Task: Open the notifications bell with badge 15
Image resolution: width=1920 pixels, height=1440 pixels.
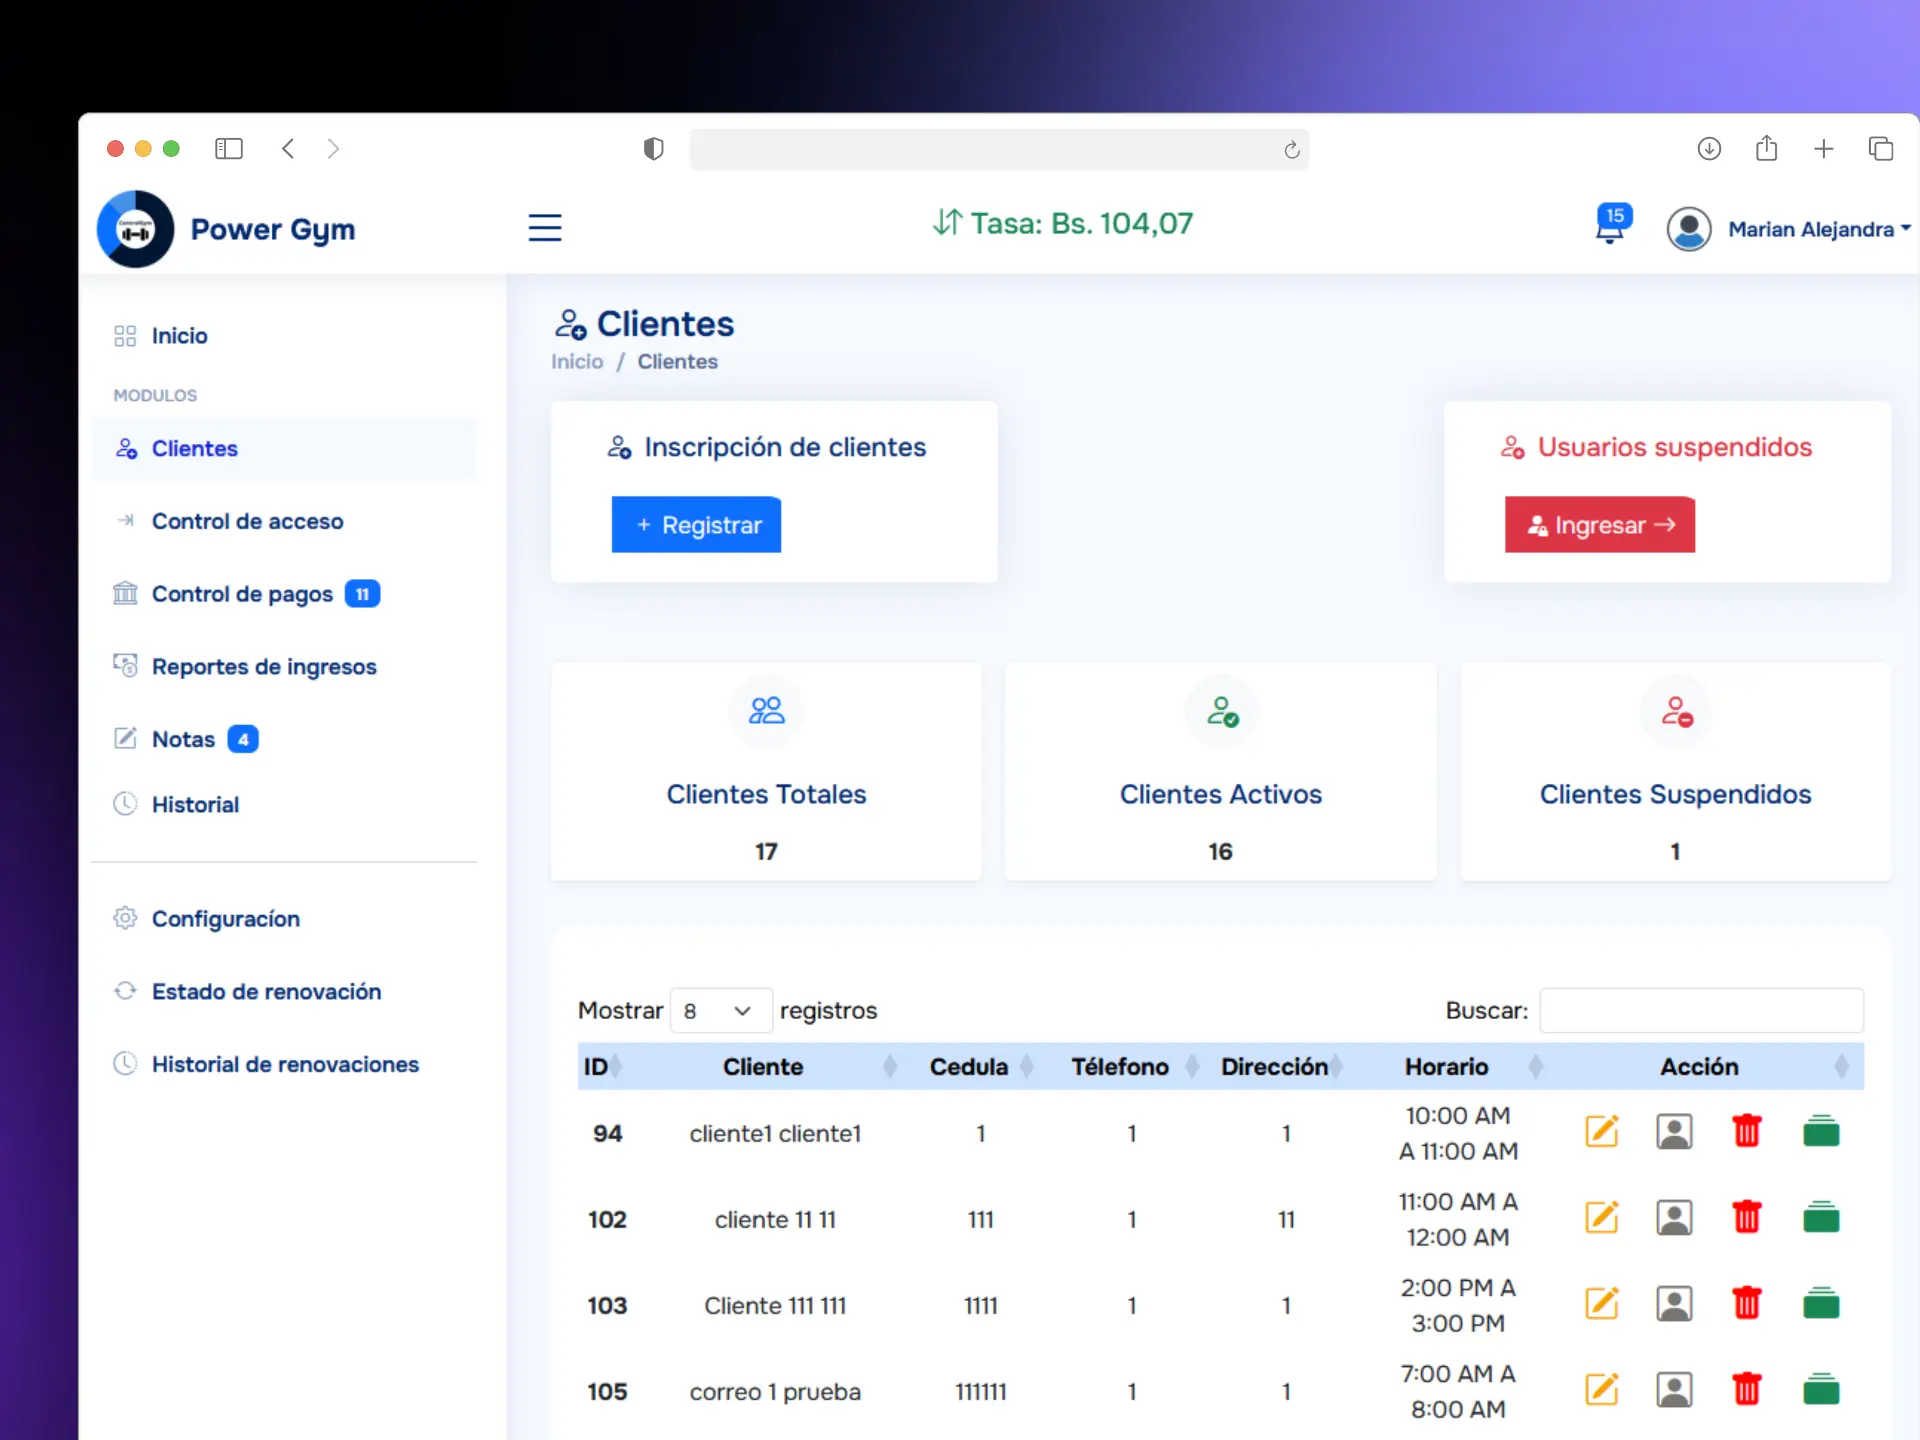Action: [1612, 225]
